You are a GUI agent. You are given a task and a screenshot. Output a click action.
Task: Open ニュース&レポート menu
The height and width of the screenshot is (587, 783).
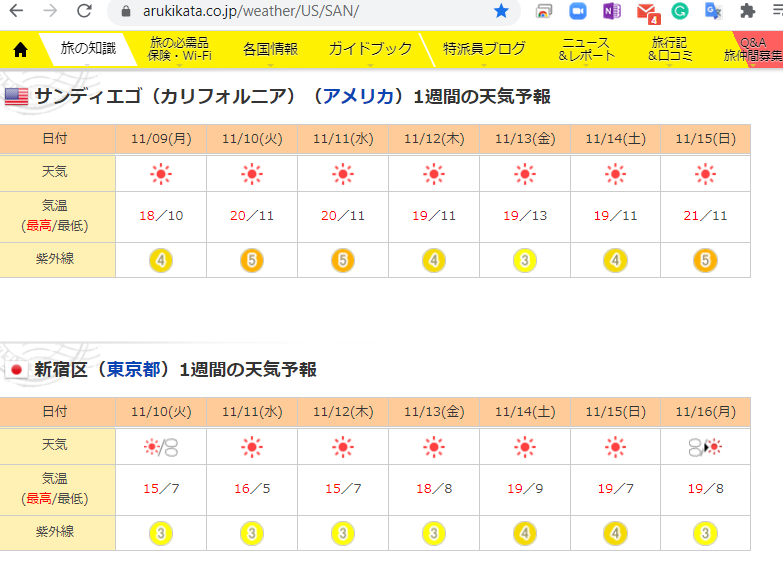click(586, 49)
